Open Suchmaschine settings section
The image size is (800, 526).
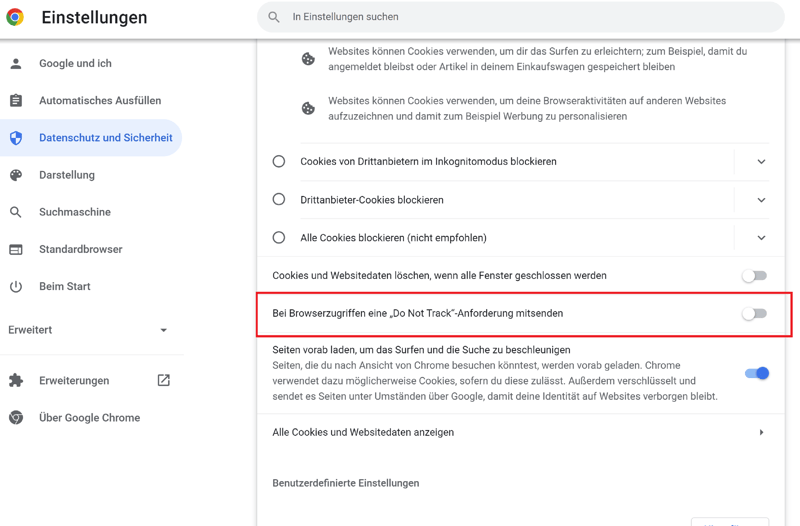(x=74, y=212)
